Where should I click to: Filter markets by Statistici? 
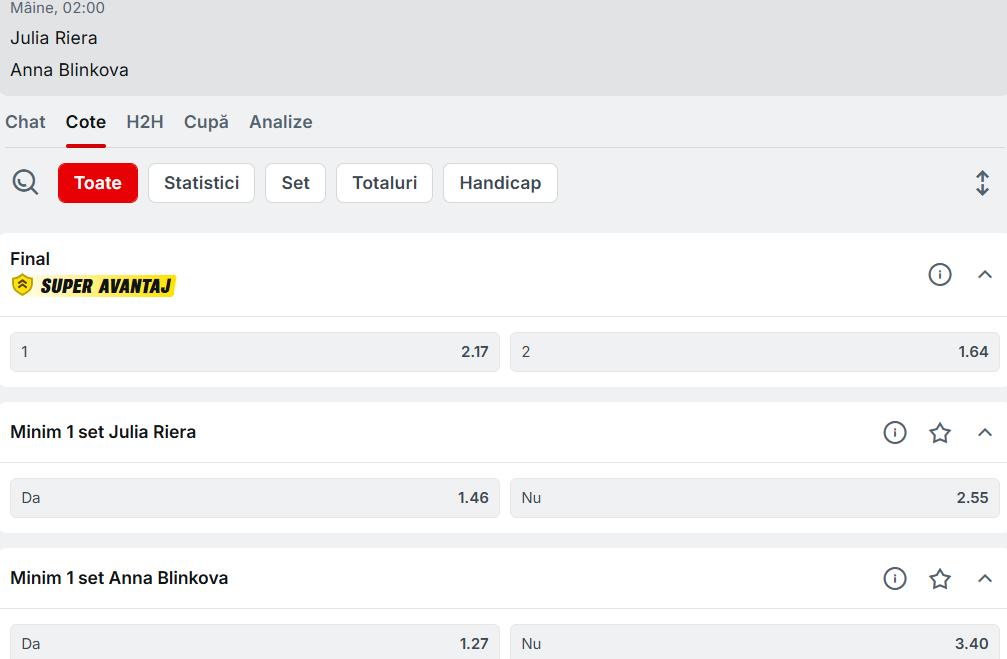tap(201, 183)
